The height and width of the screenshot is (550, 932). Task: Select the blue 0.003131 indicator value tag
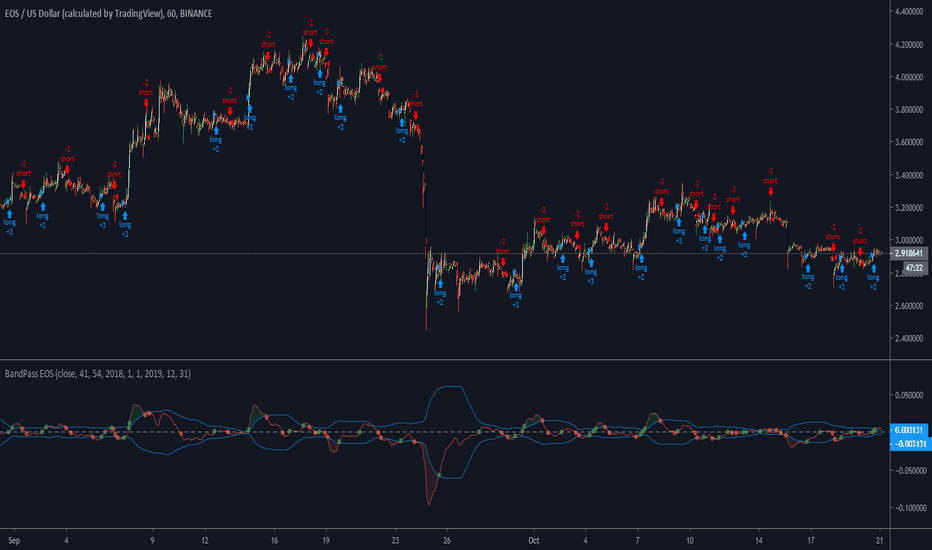pyautogui.click(x=909, y=430)
